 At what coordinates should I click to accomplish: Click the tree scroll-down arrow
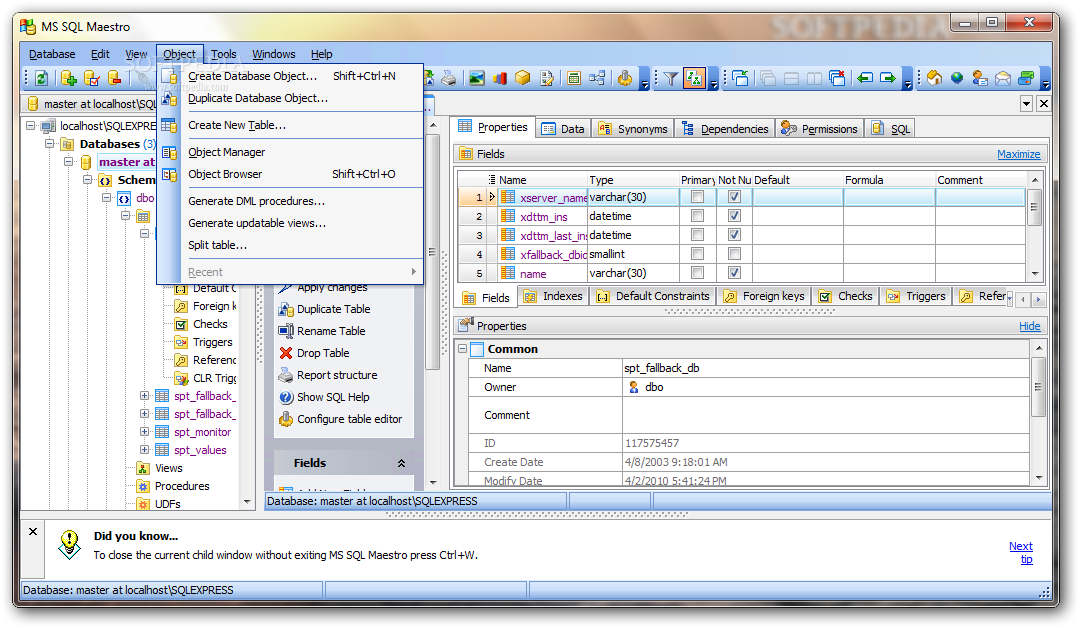(x=247, y=502)
